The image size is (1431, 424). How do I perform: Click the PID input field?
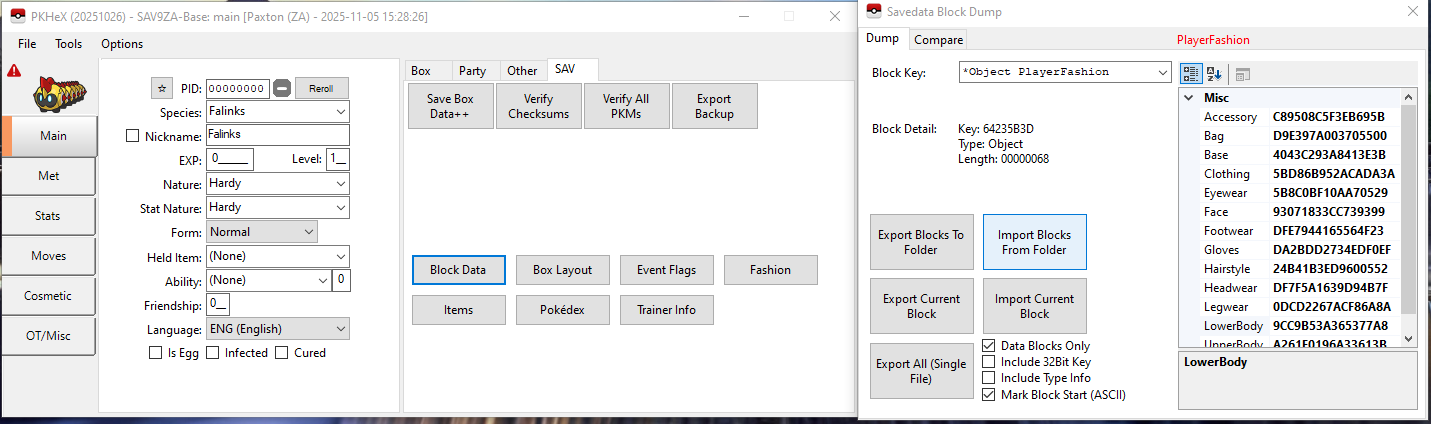[238, 88]
